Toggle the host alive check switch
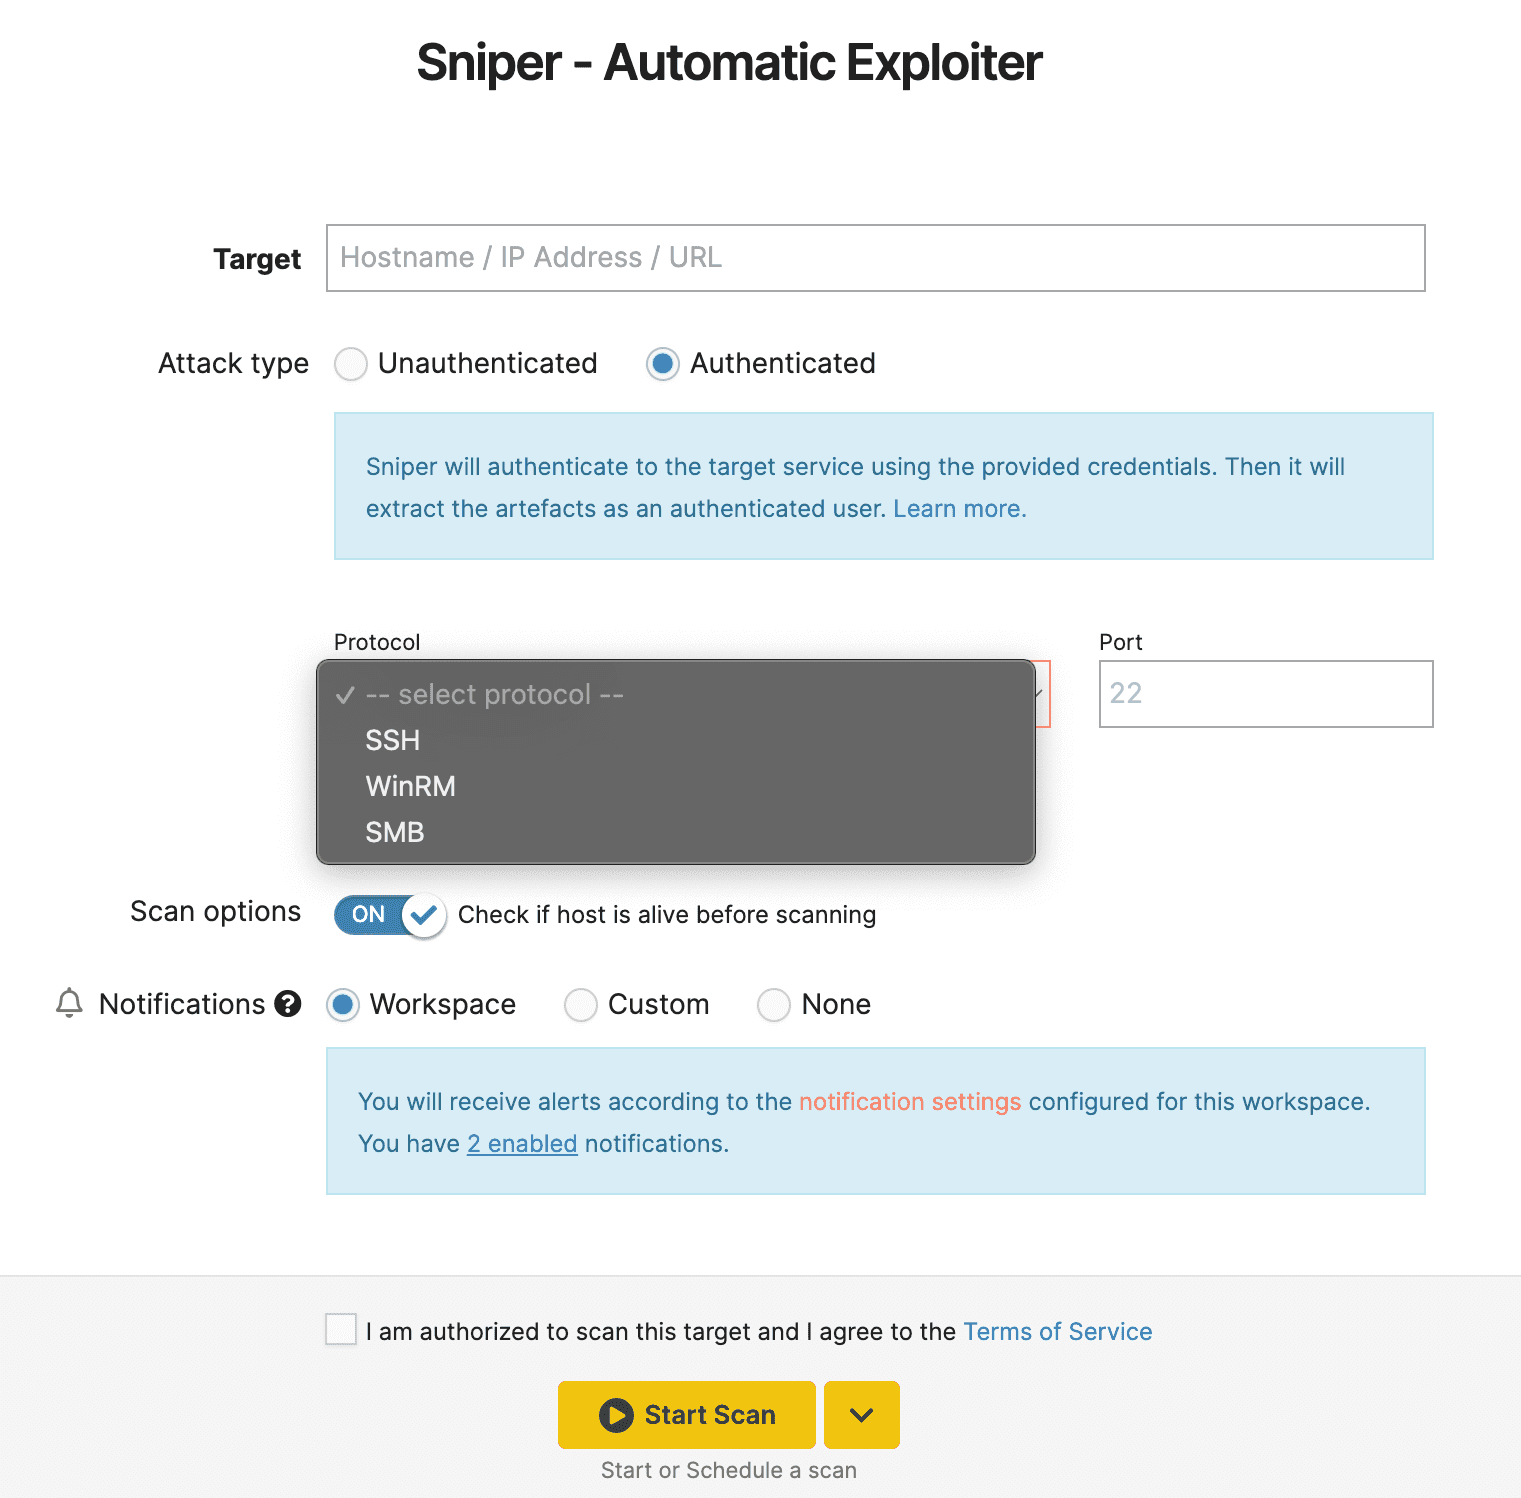 click(x=390, y=915)
